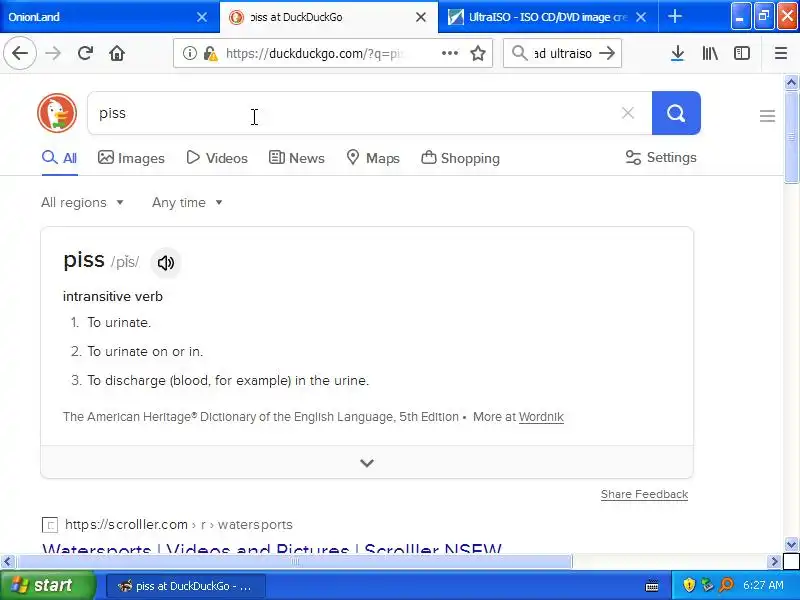Viewport: 800px width, 600px height.
Task: Select the DuckDuckGo taskbar button
Action: (186, 586)
